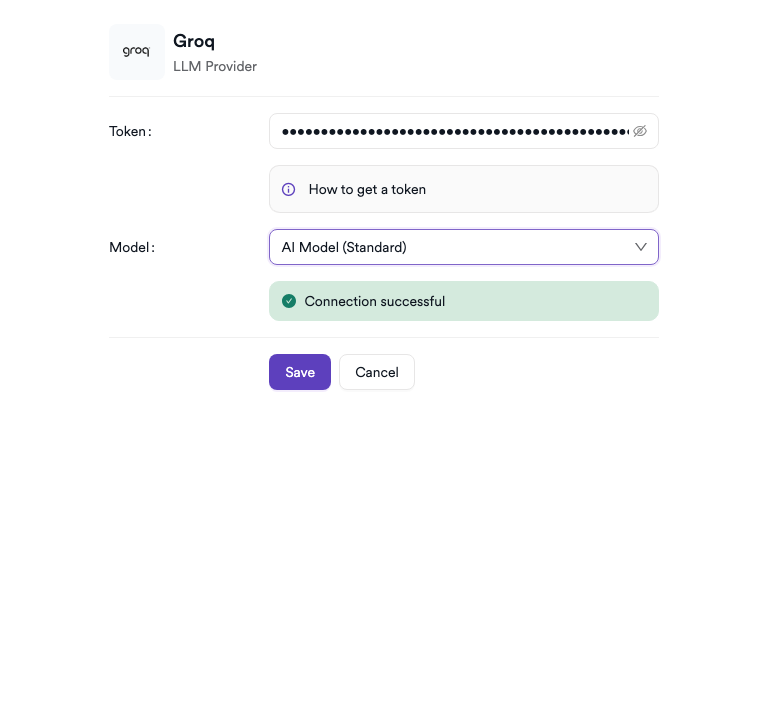
Task: Show the hidden token with the eye icon
Action: pos(640,131)
